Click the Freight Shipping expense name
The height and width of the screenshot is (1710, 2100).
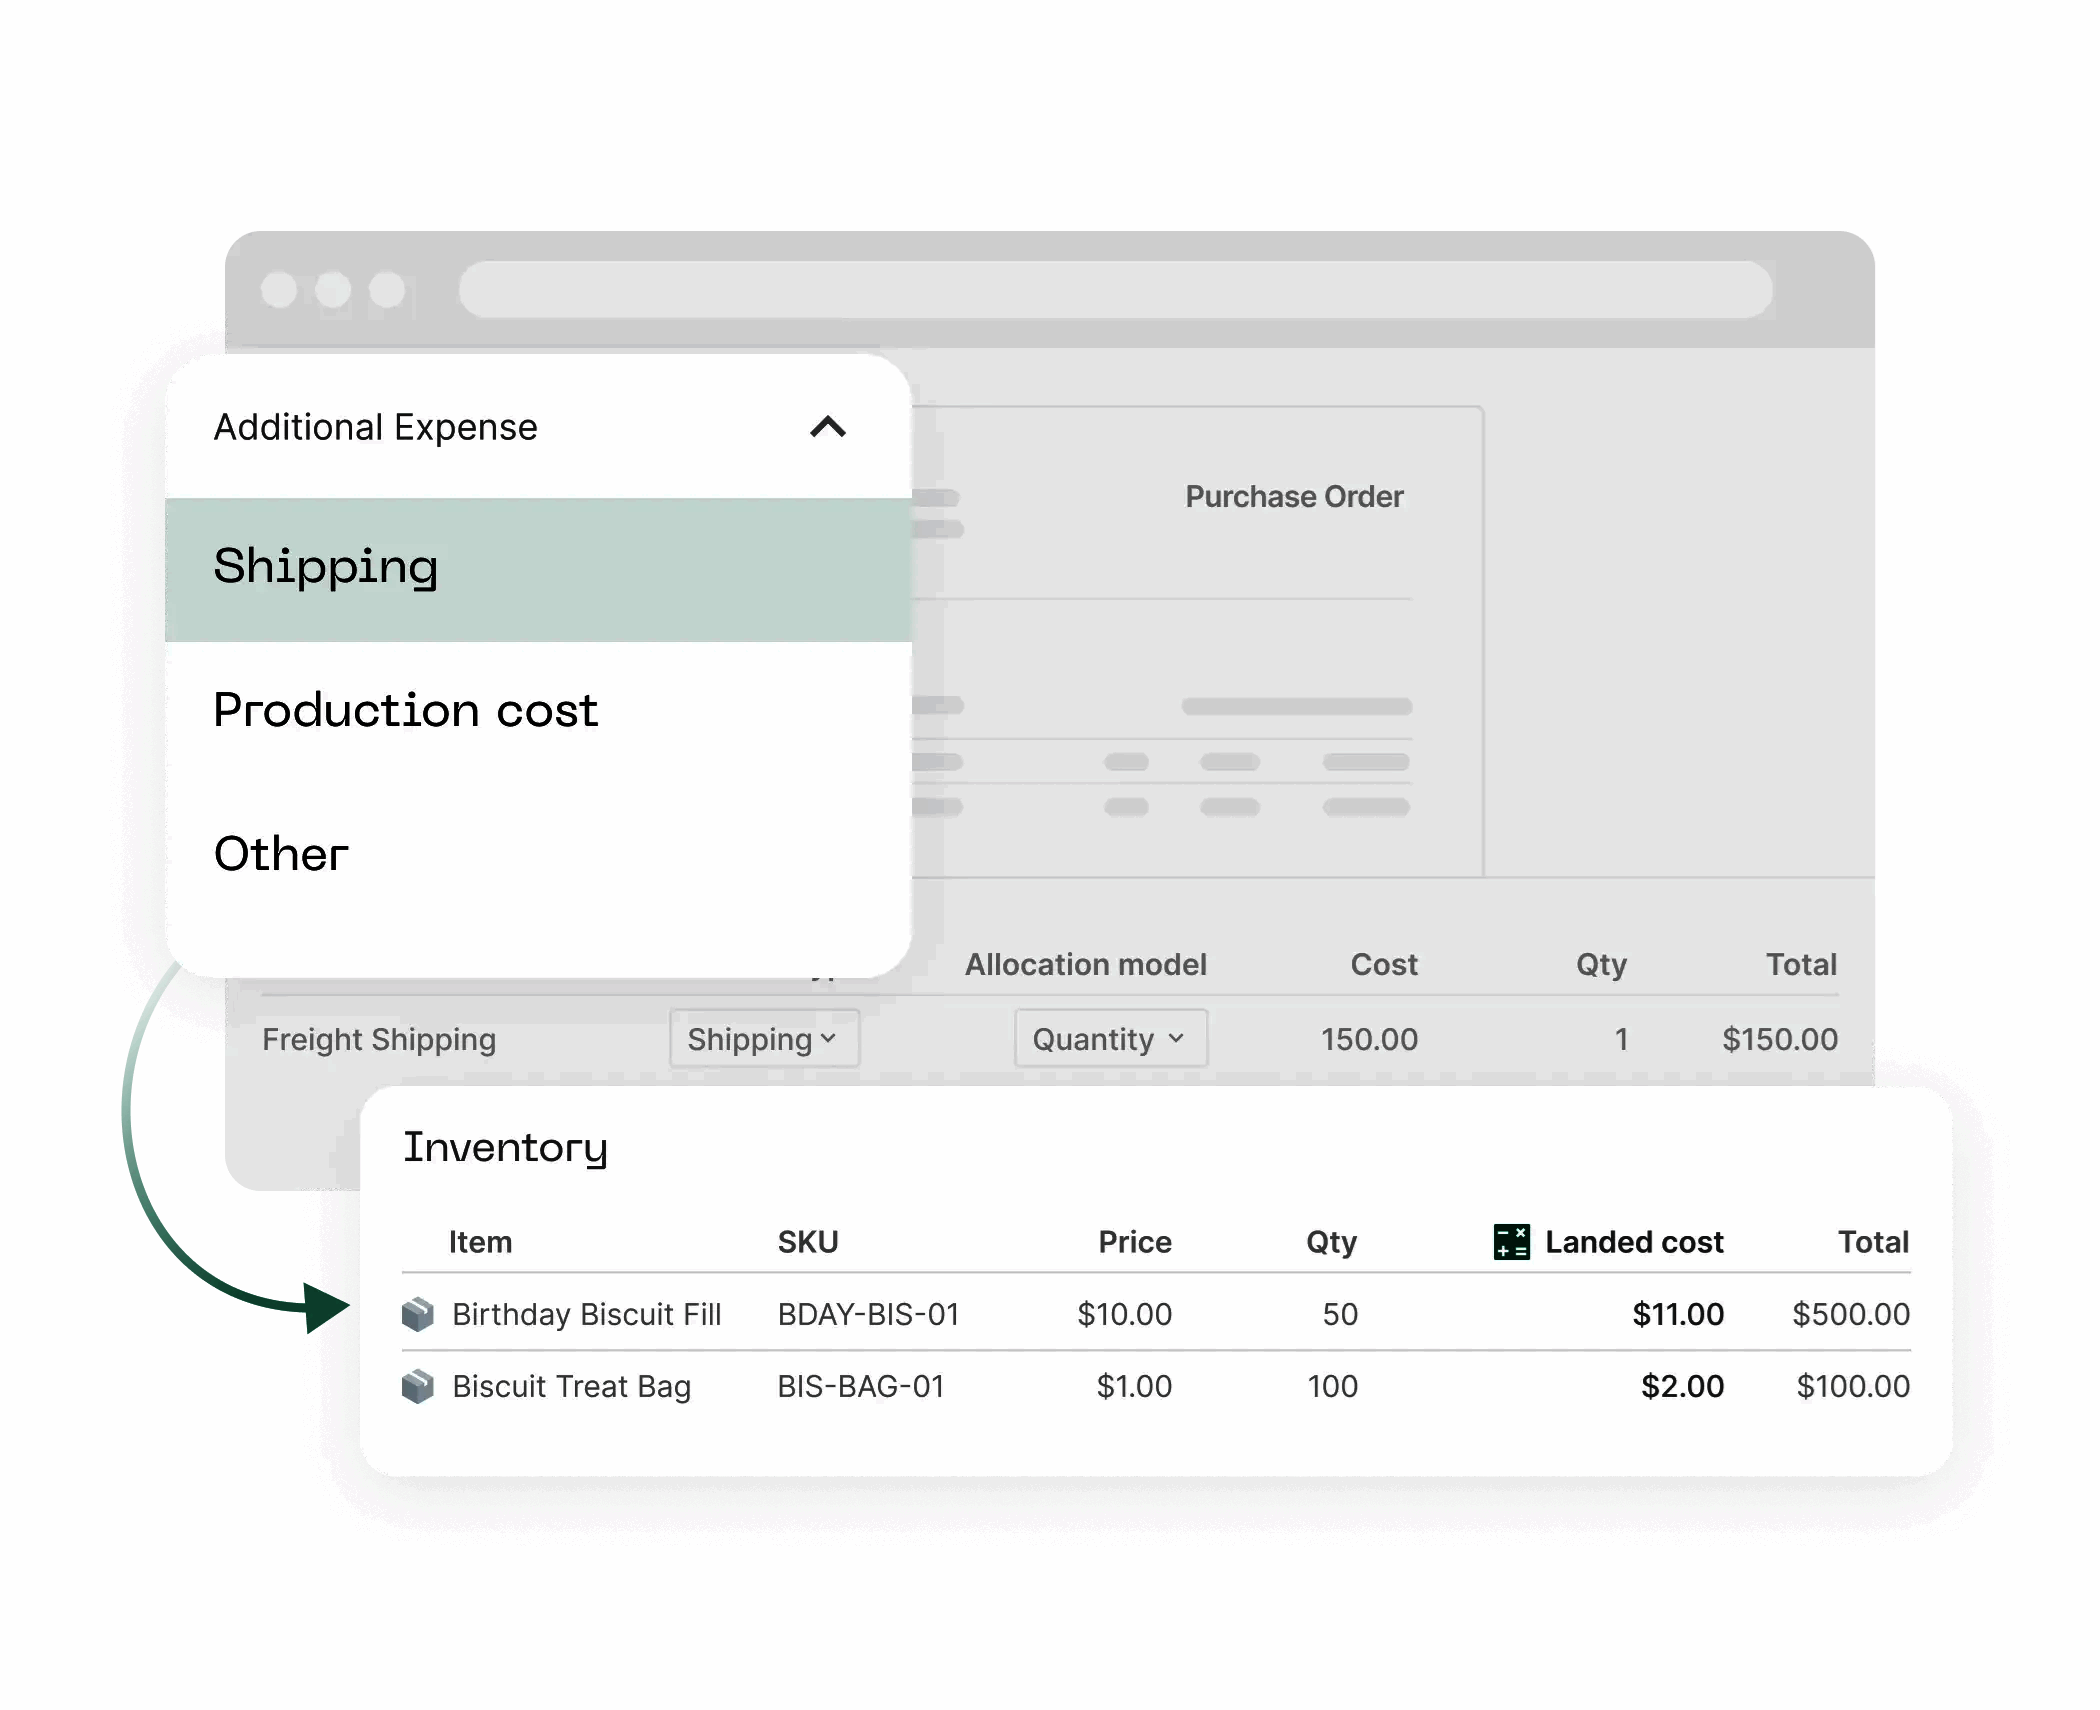click(379, 1040)
